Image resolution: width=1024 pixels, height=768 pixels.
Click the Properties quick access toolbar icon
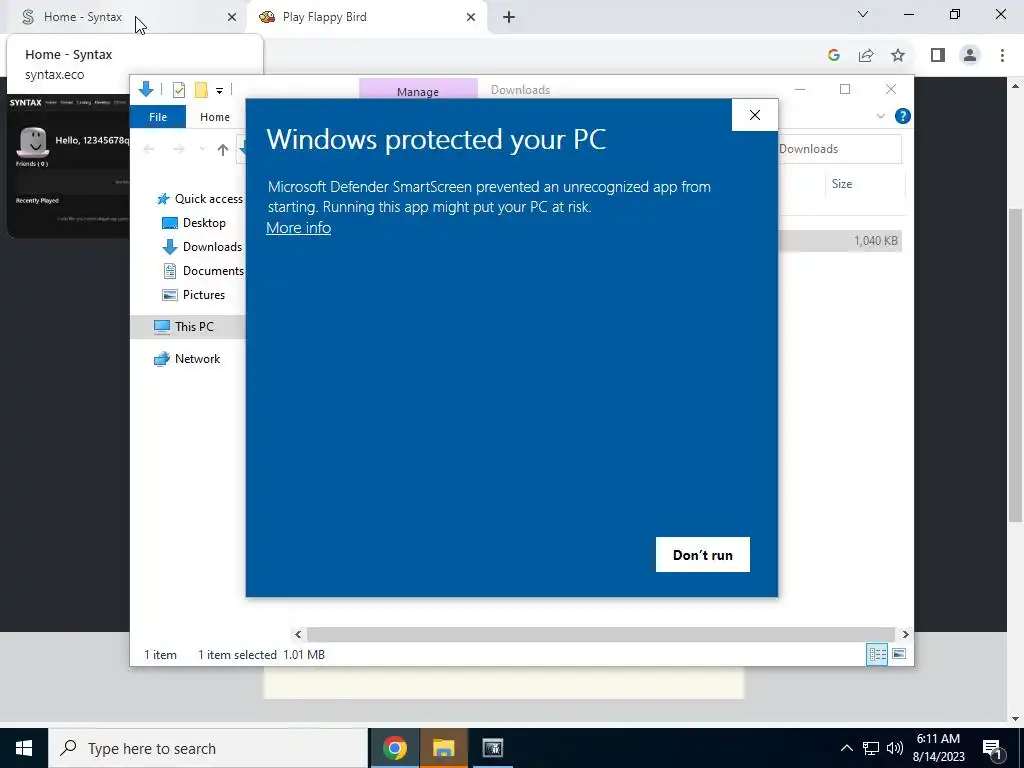(x=178, y=90)
